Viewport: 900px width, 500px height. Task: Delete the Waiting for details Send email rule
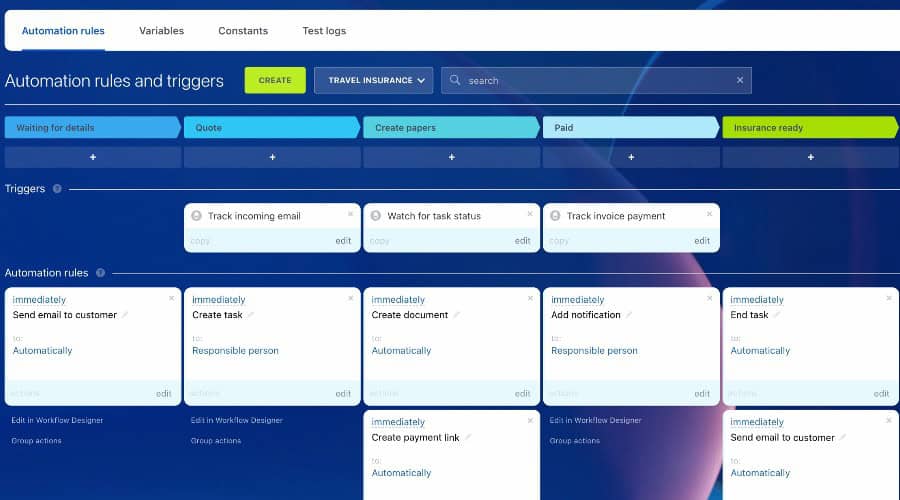(x=171, y=298)
